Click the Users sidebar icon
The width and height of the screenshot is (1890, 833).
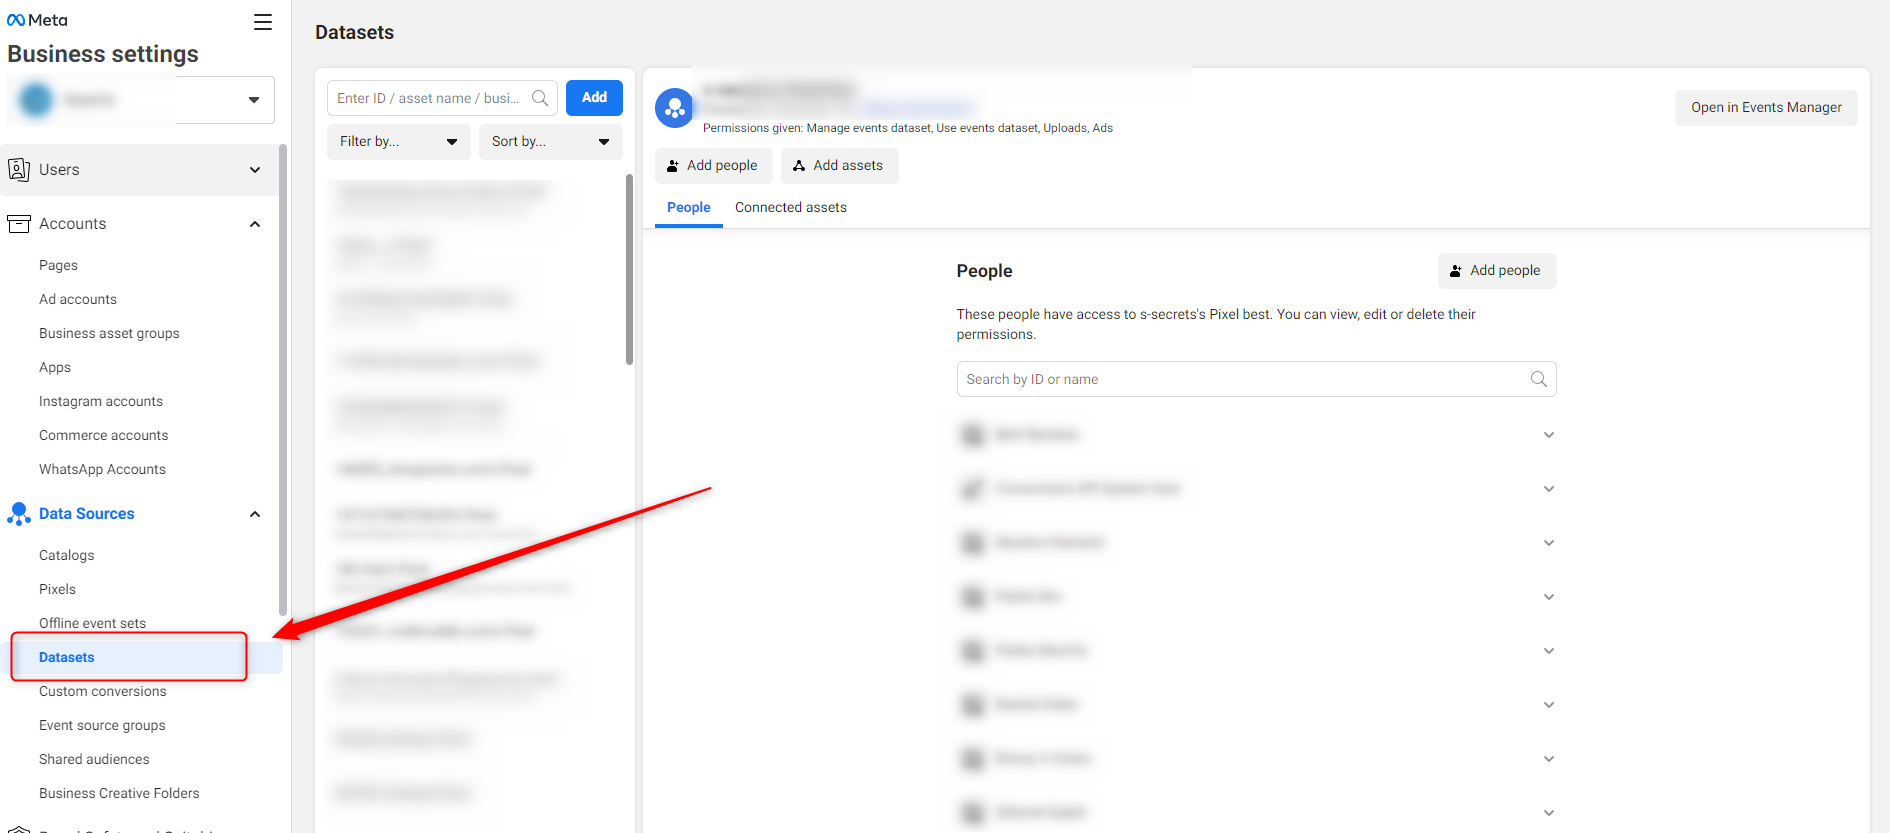pos(18,170)
